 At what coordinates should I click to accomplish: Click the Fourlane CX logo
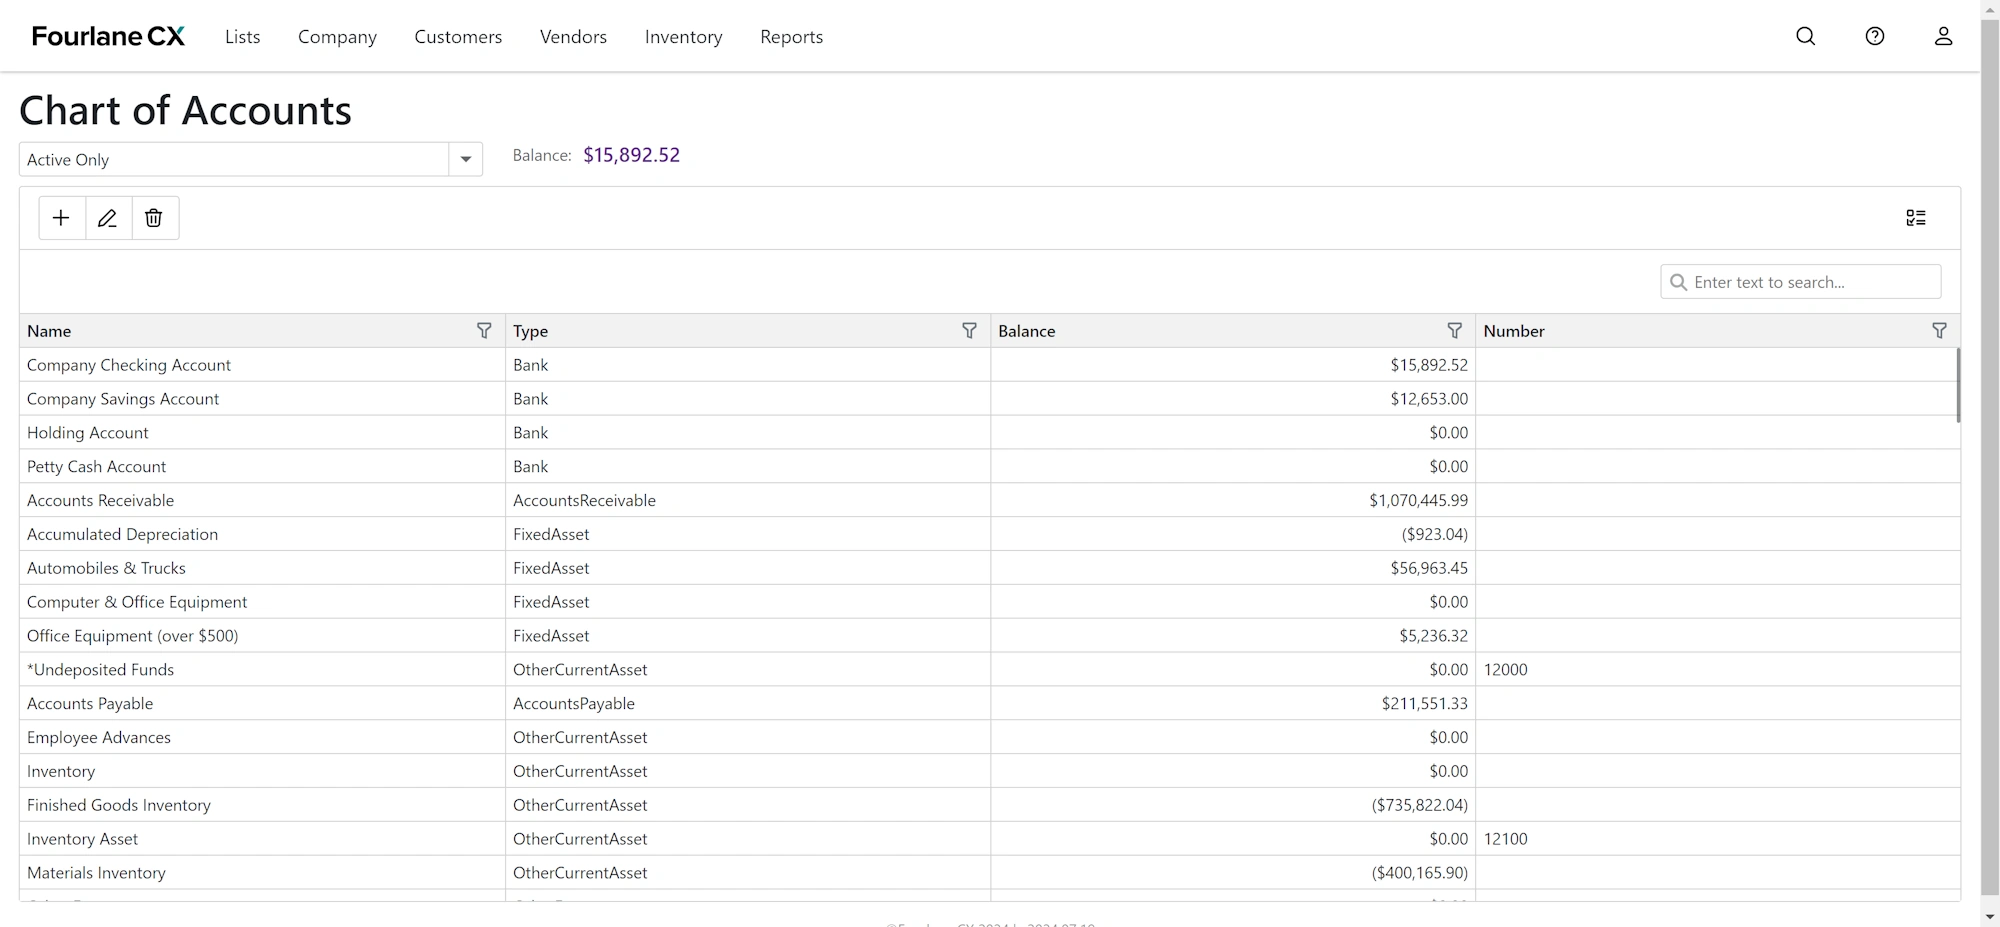point(108,36)
